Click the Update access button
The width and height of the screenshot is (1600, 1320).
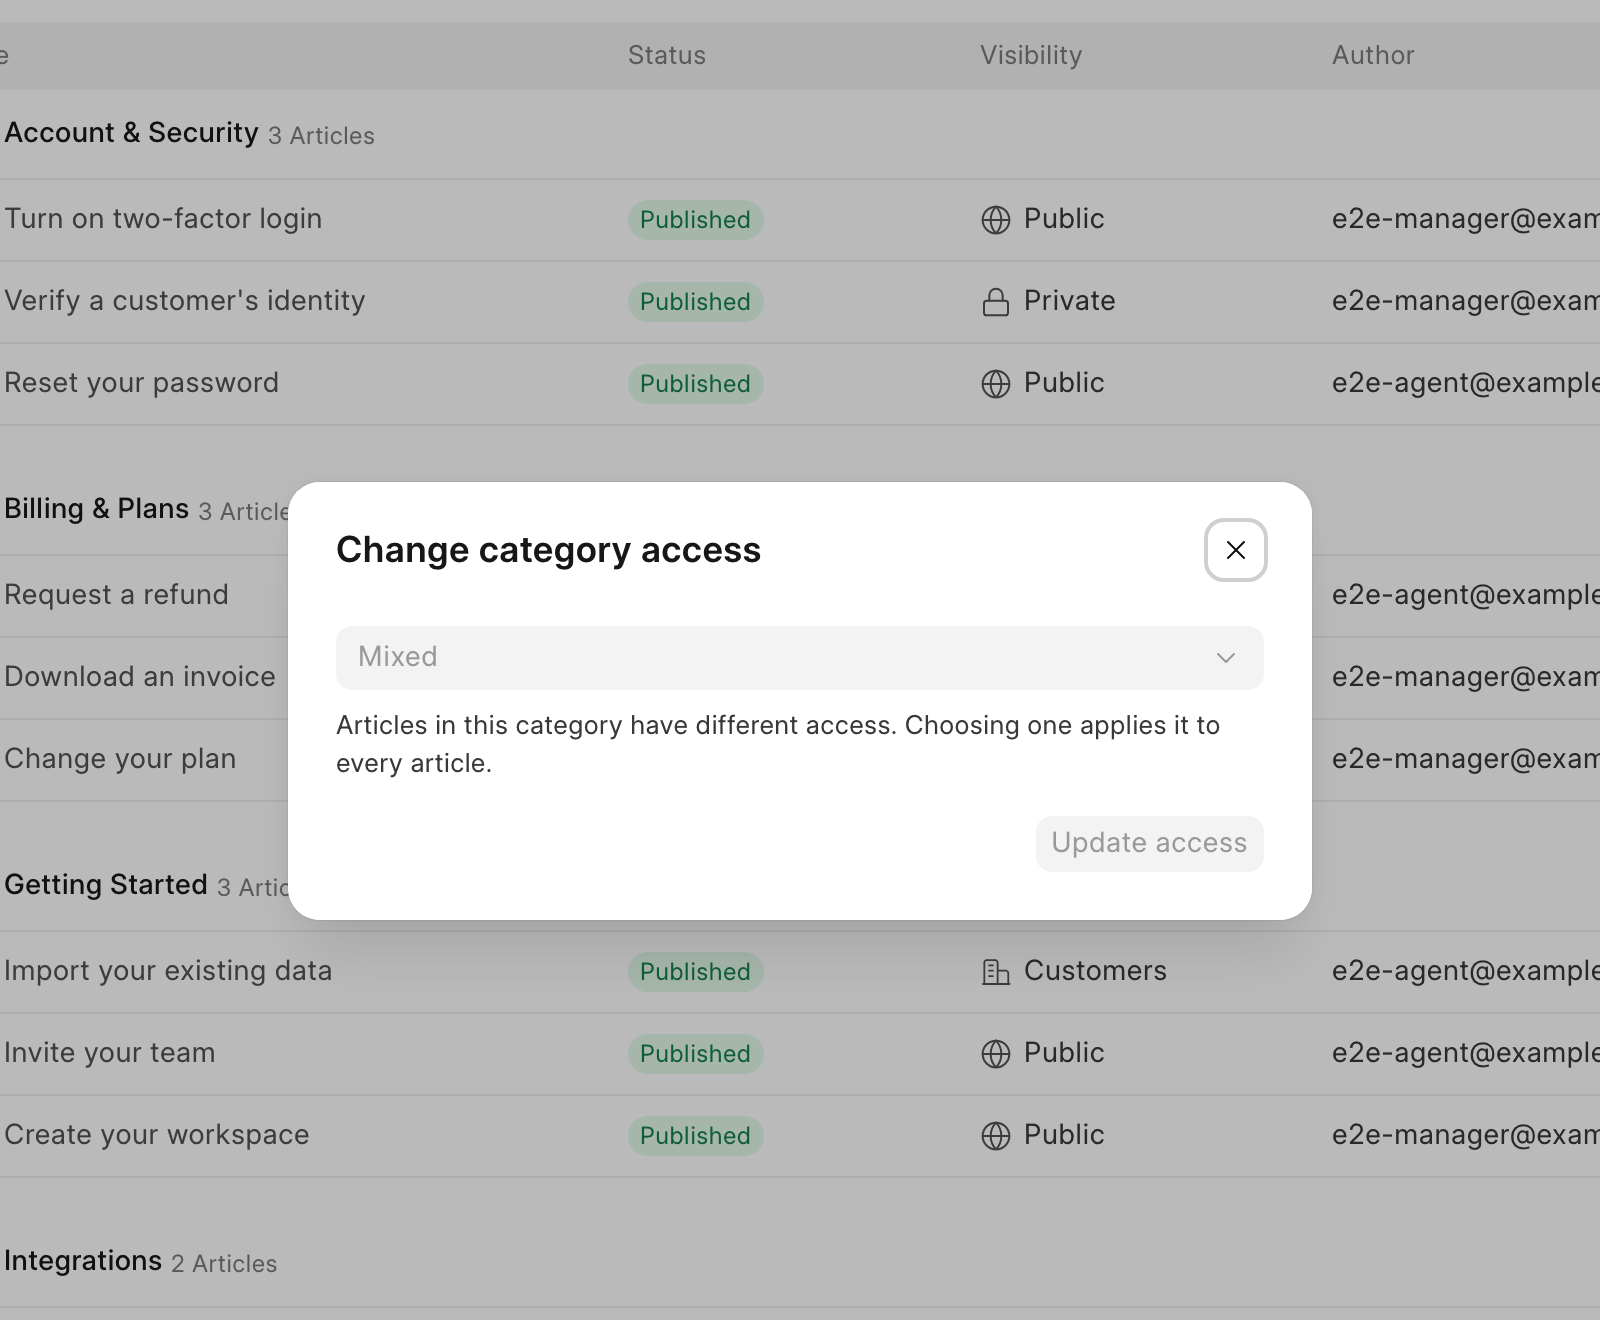tap(1150, 844)
